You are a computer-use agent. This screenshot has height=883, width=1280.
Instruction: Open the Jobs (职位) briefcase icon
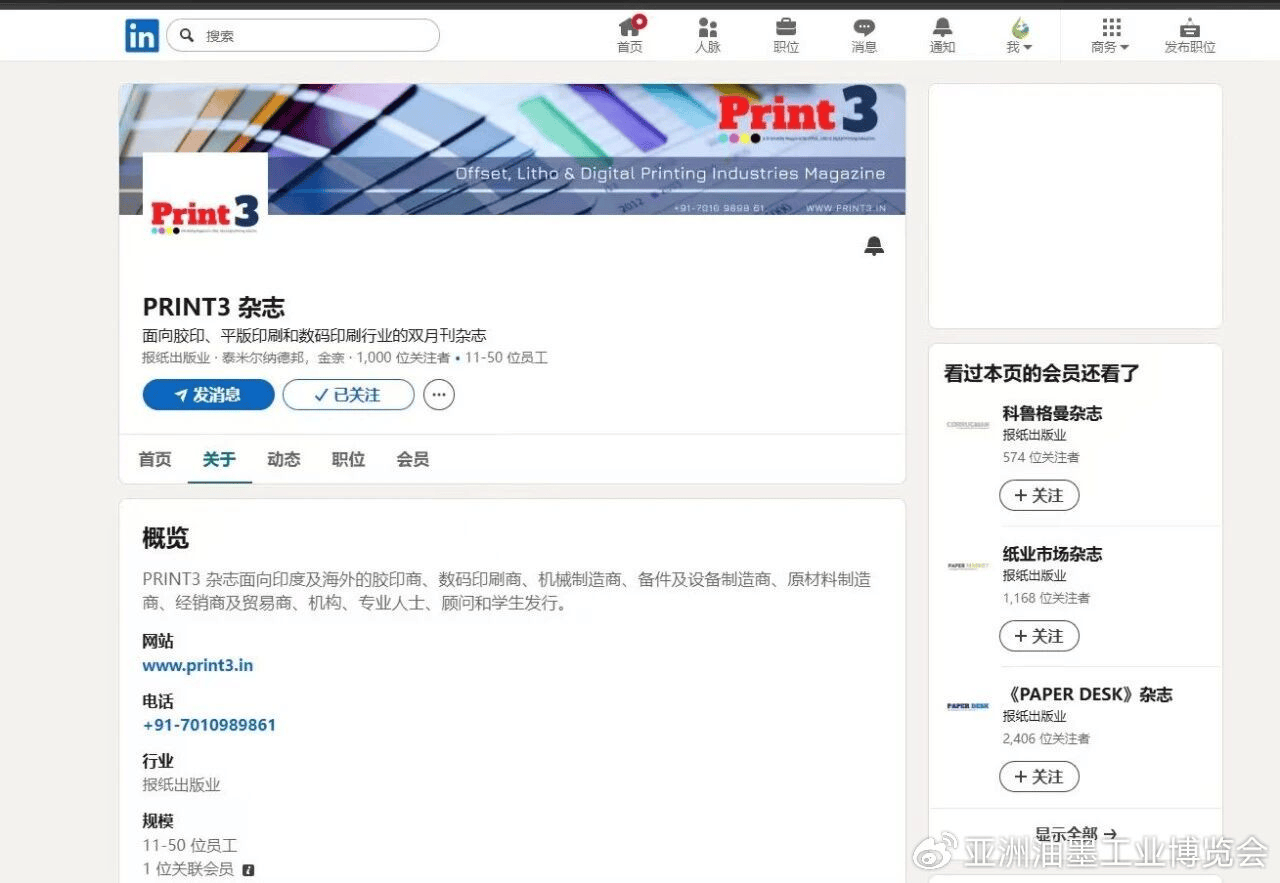[786, 28]
